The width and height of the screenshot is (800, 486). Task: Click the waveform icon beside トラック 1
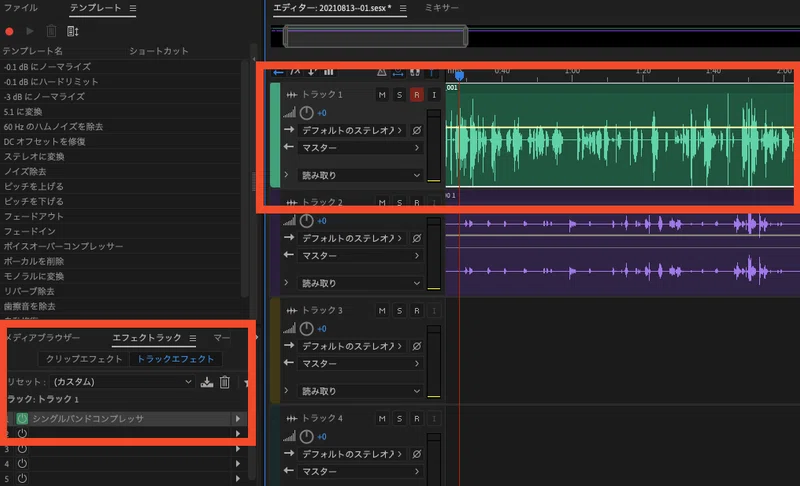tap(291, 95)
